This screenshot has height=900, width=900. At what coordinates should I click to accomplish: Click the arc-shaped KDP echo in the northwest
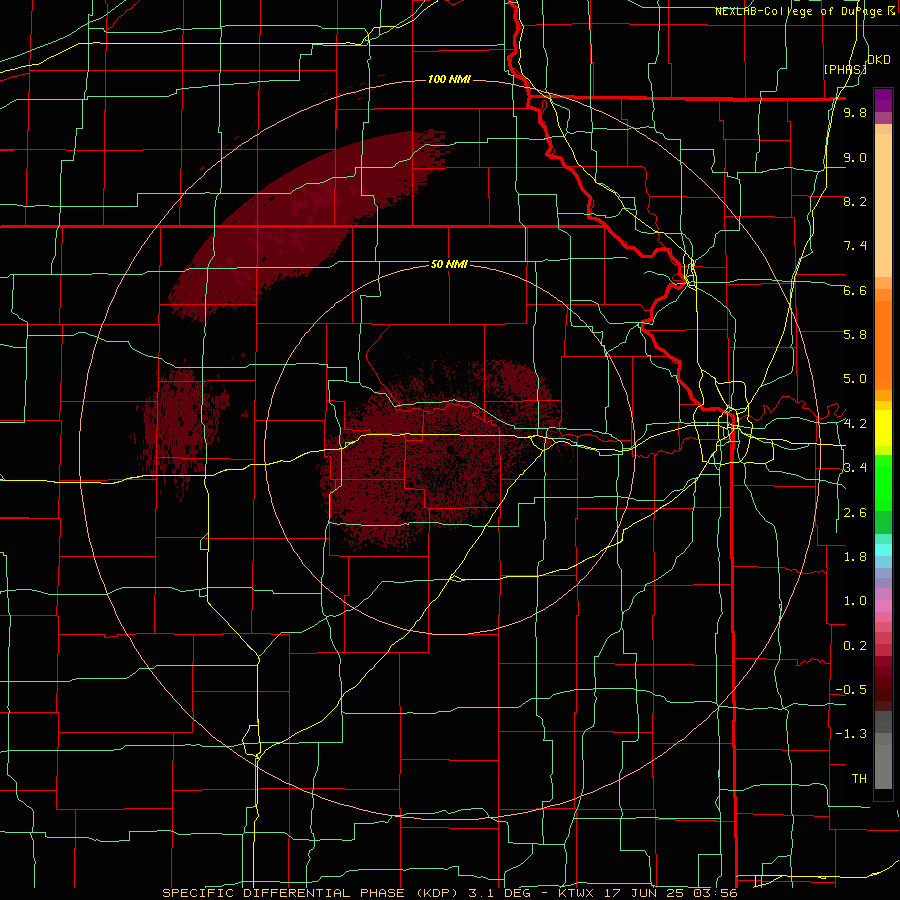[x=298, y=224]
